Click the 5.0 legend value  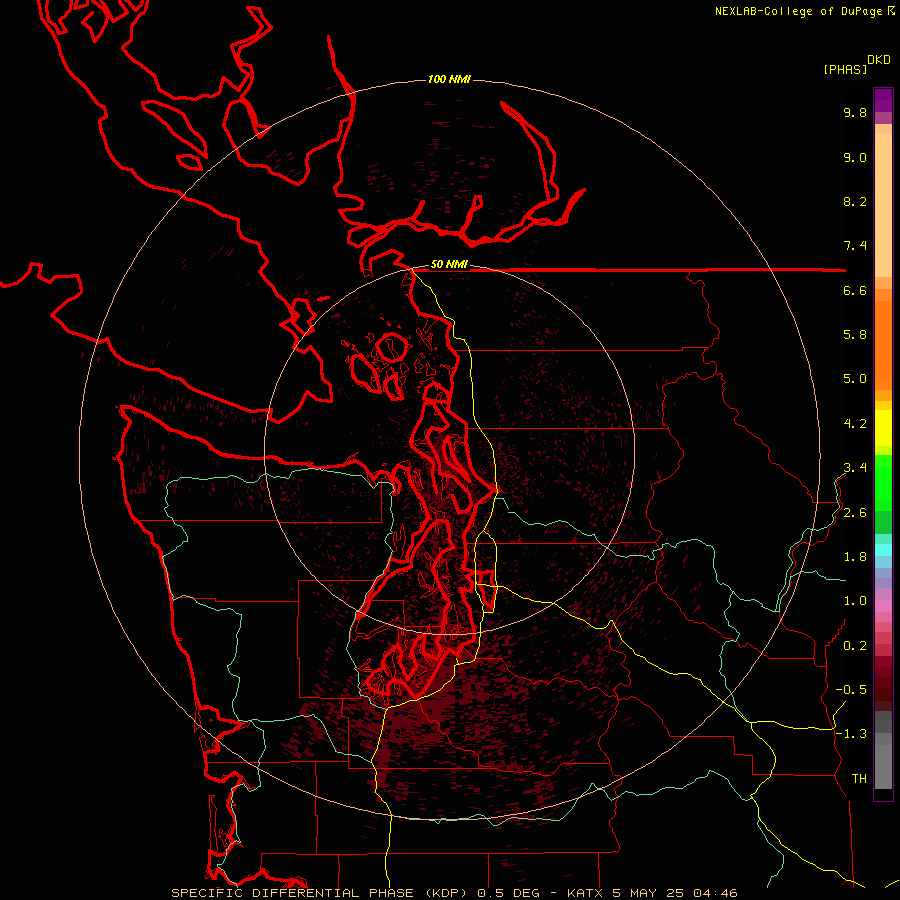click(855, 379)
